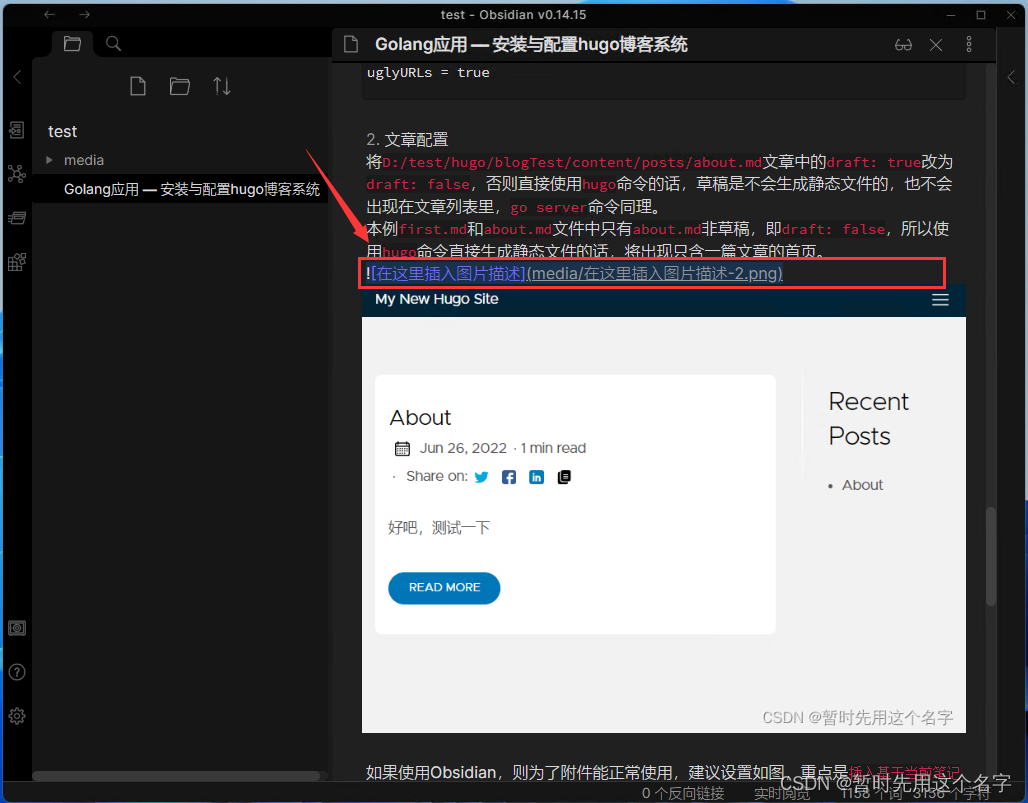Open the vault switcher
The width and height of the screenshot is (1028, 803).
16,627
